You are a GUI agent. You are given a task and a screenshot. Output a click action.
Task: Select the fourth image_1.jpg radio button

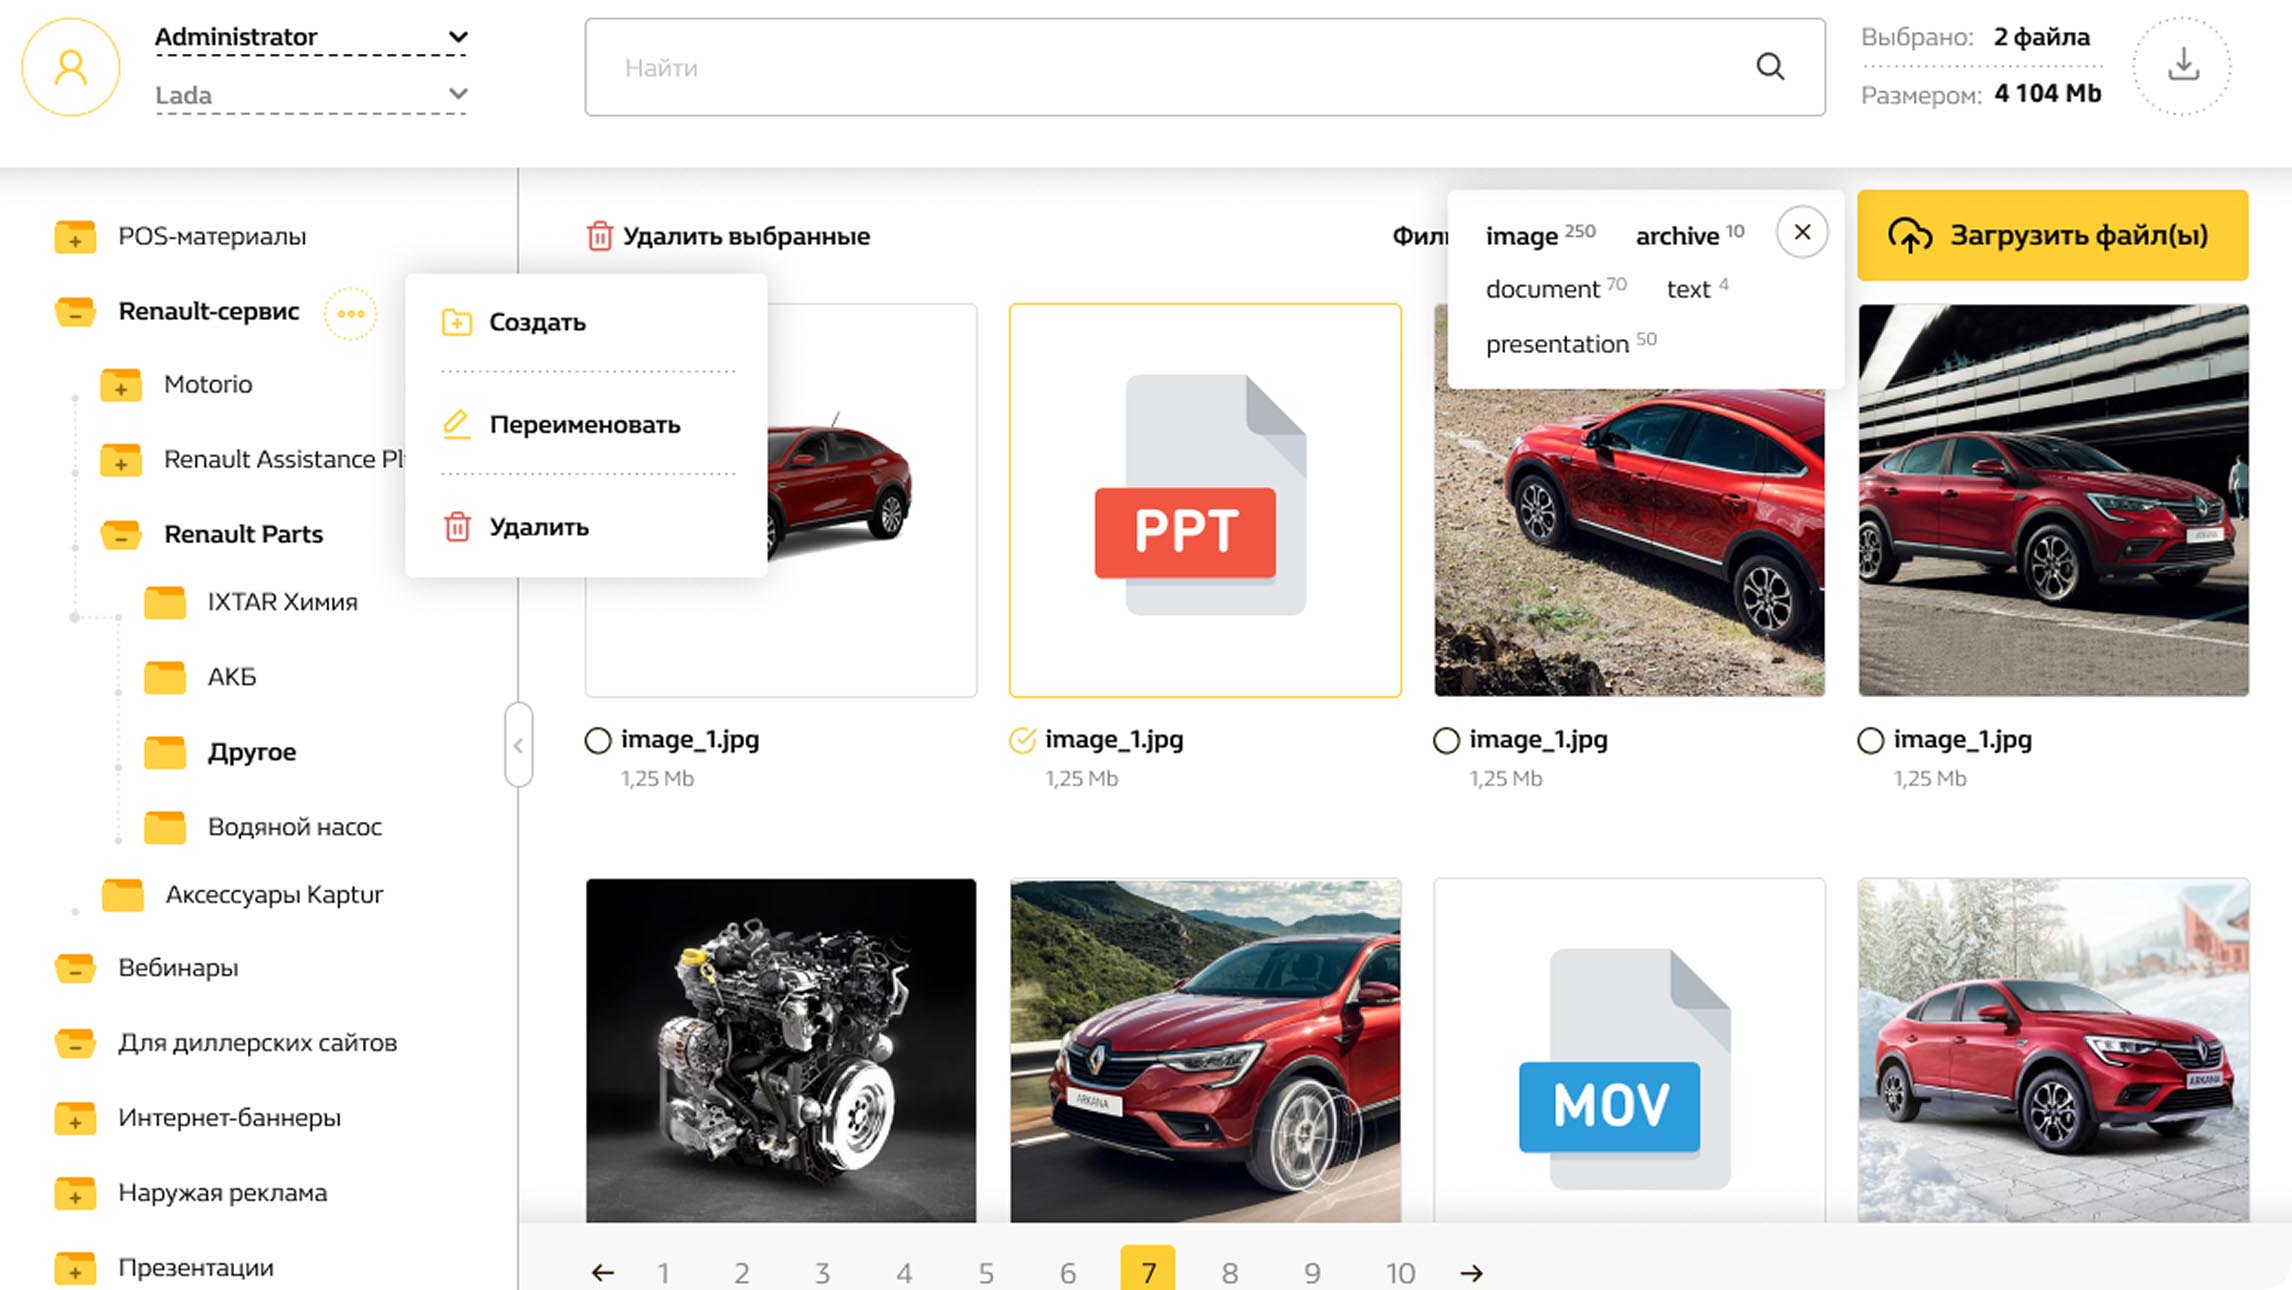(x=1870, y=740)
